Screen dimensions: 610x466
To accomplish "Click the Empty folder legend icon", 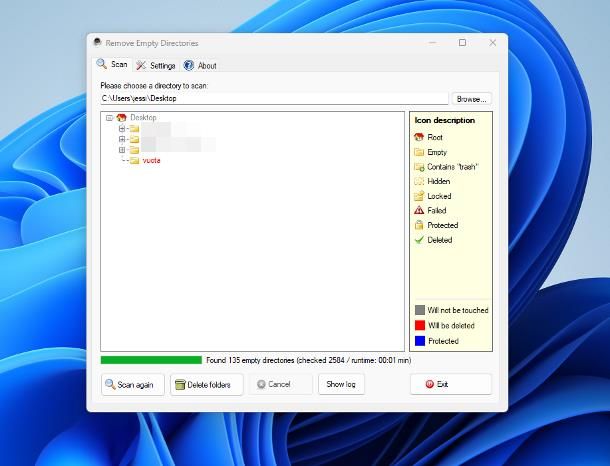I will click(x=419, y=152).
